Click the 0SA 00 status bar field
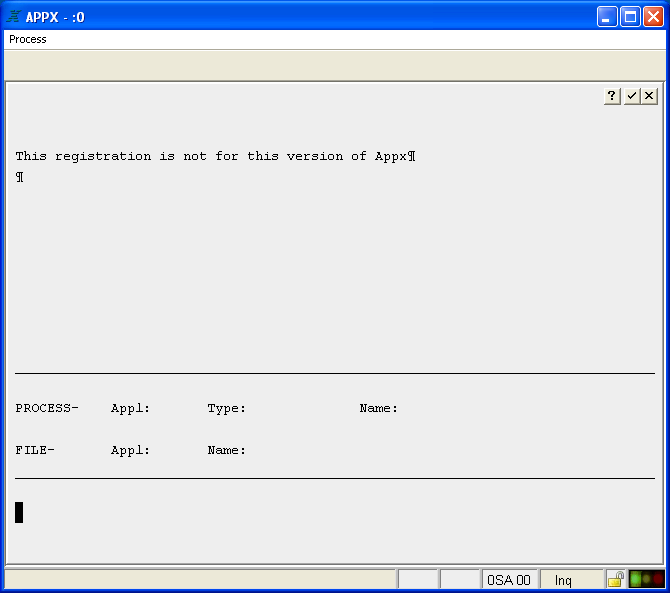This screenshot has height=593, width=670. pos(509,580)
